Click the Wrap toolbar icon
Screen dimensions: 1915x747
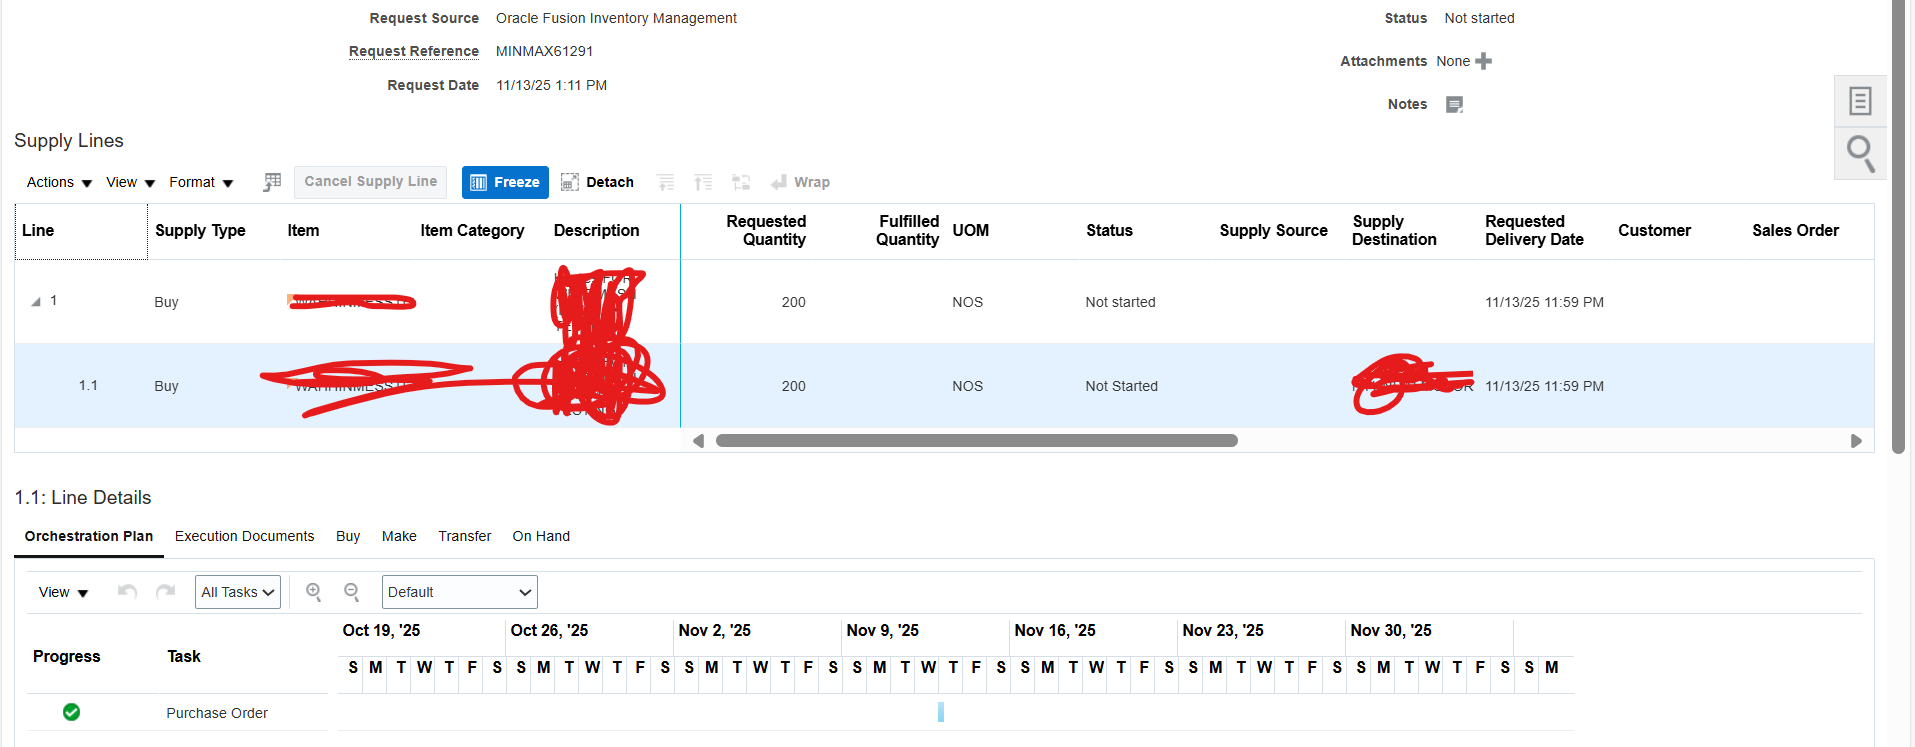point(800,182)
